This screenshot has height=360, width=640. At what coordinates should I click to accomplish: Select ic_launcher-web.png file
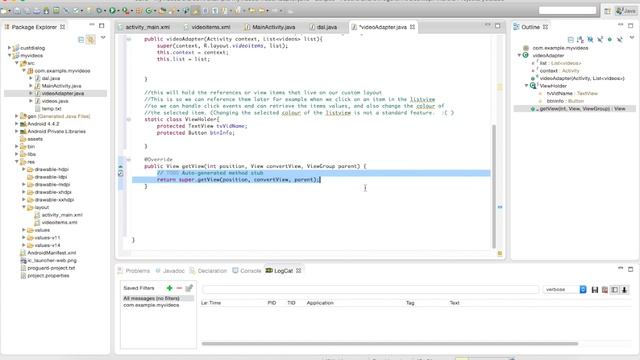coord(51,260)
